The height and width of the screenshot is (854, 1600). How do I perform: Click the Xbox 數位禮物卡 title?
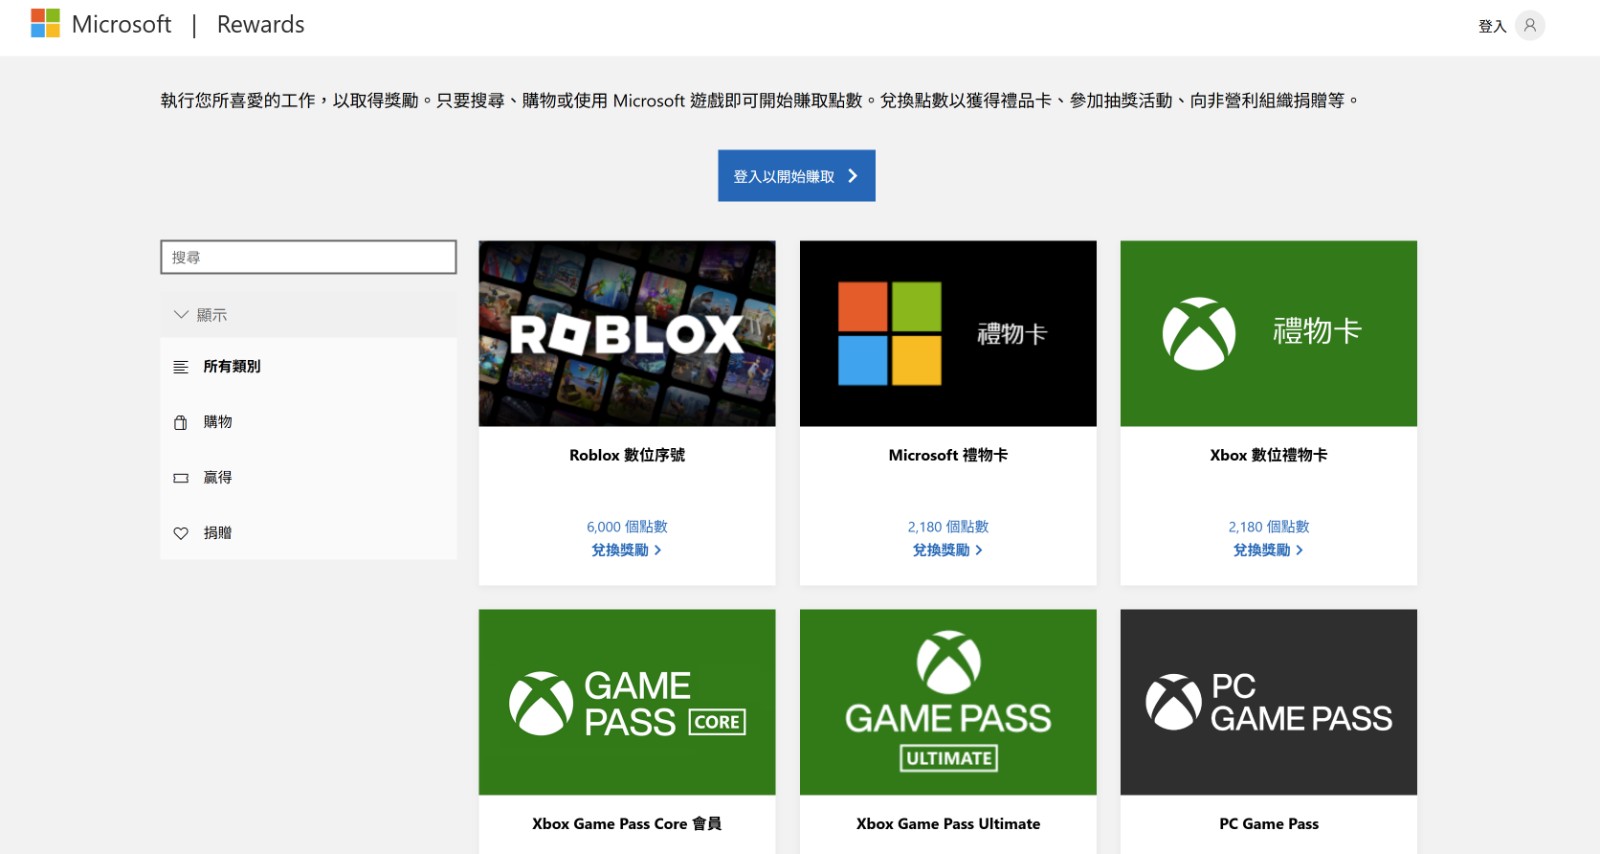[x=1269, y=455]
